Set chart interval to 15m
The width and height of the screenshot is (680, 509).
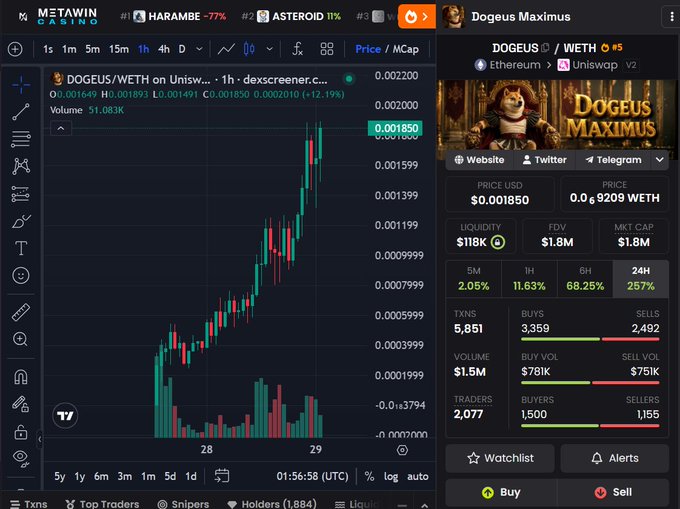click(x=119, y=49)
